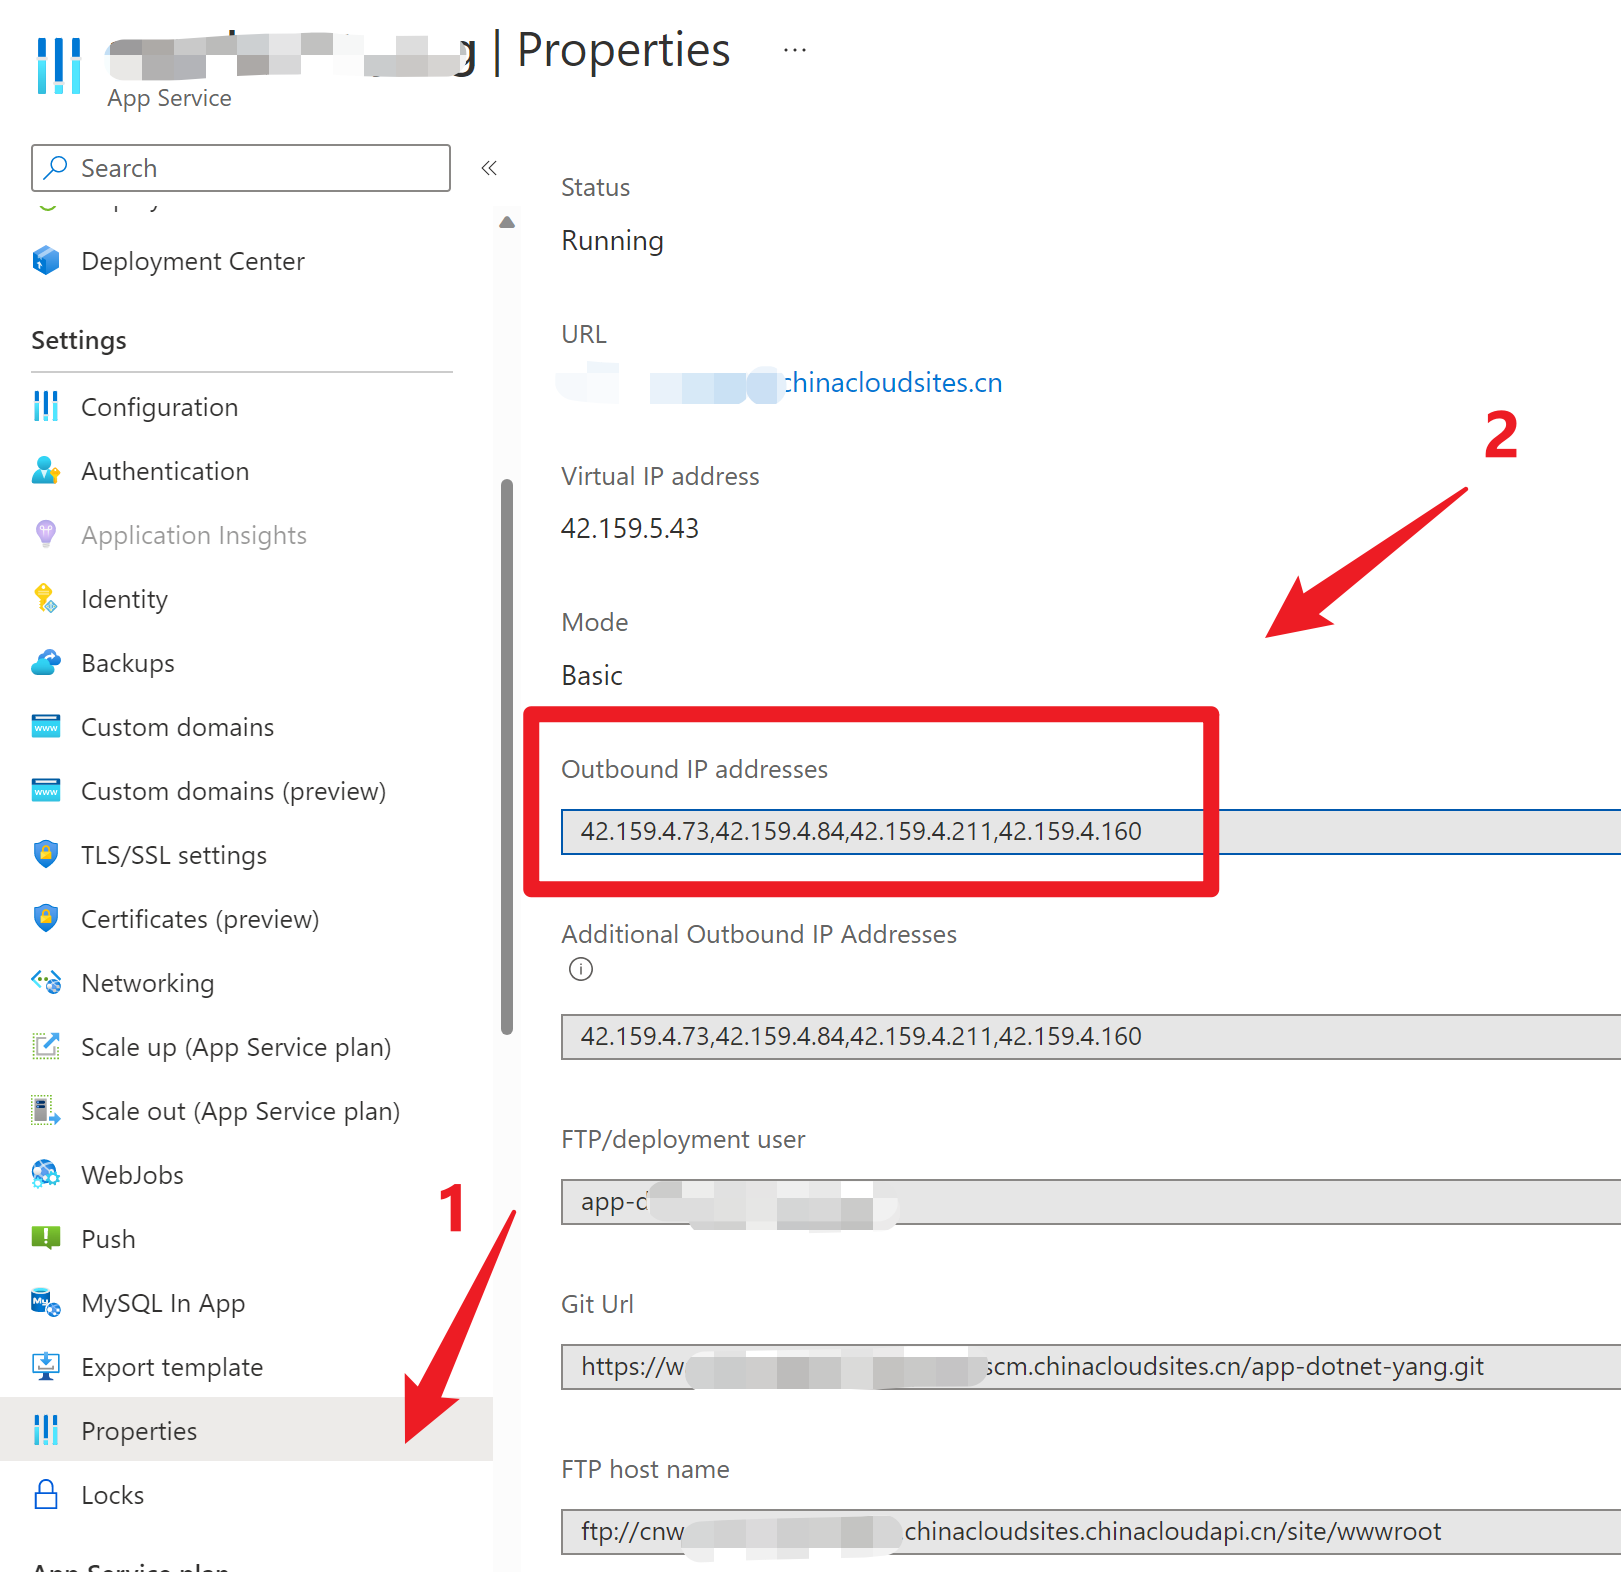Click the TLS/SSL settings shield icon
1621x1572 pixels.
46,855
